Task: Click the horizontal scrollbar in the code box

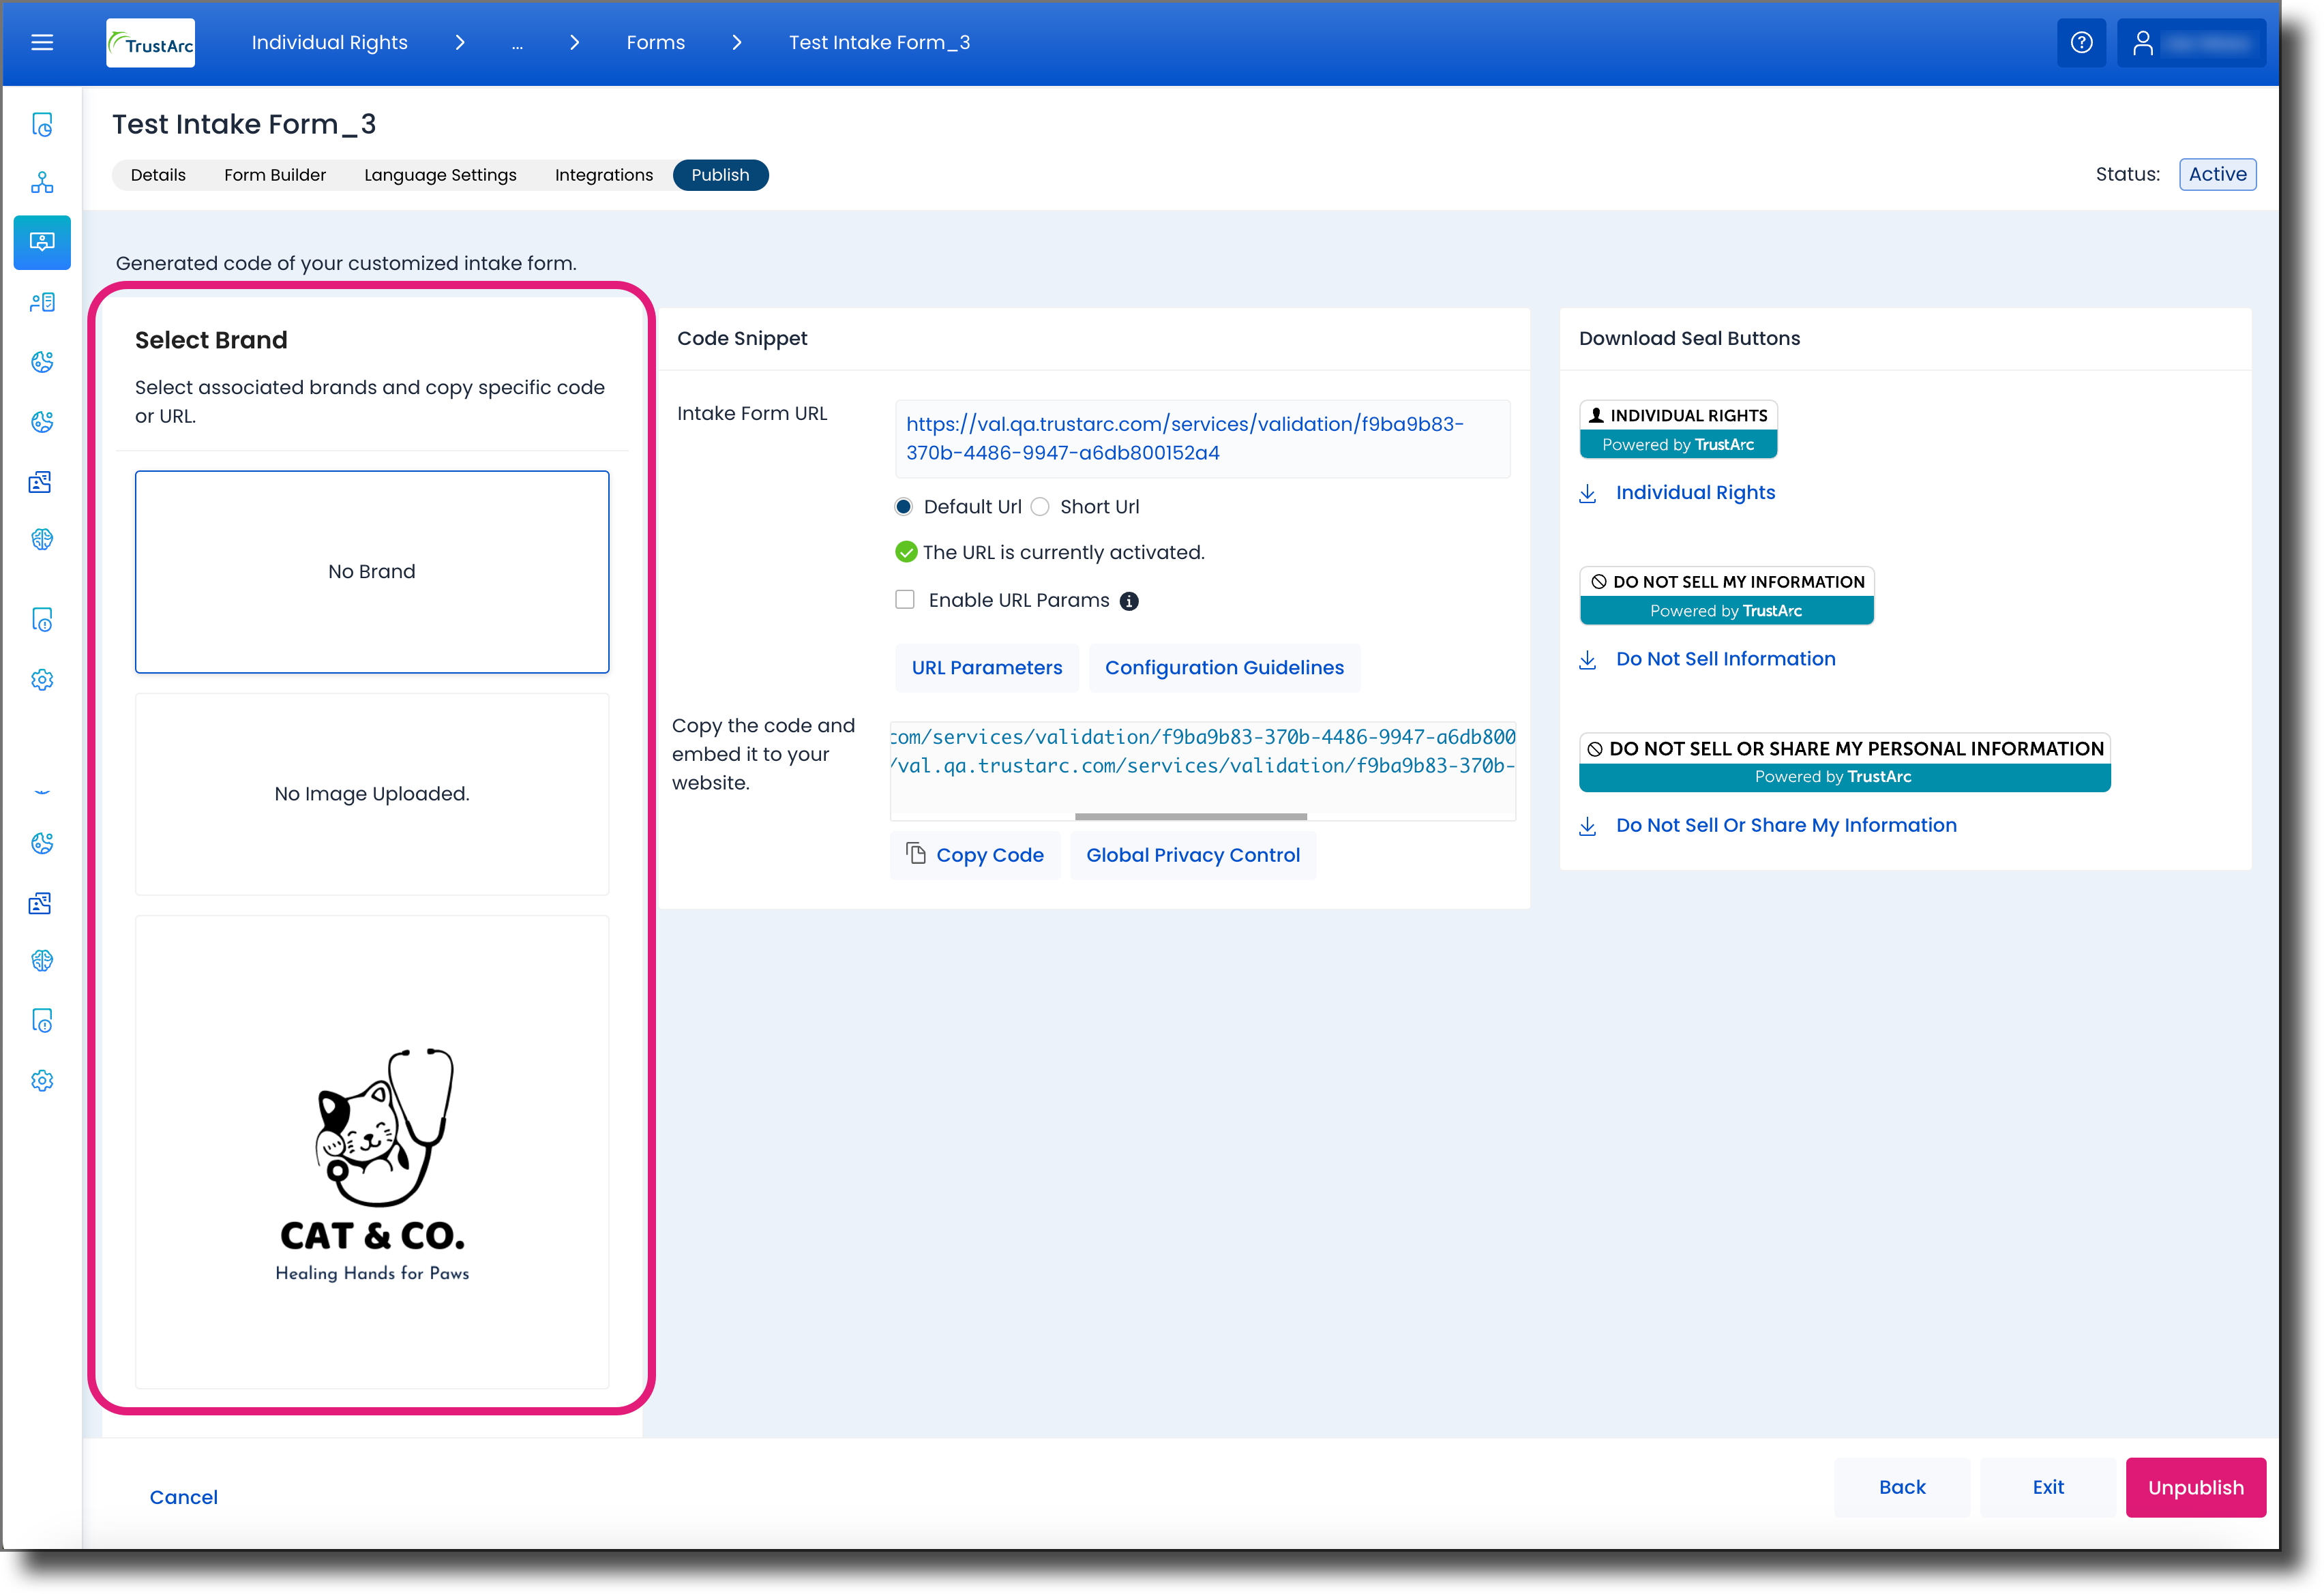Action: pyautogui.click(x=1190, y=816)
